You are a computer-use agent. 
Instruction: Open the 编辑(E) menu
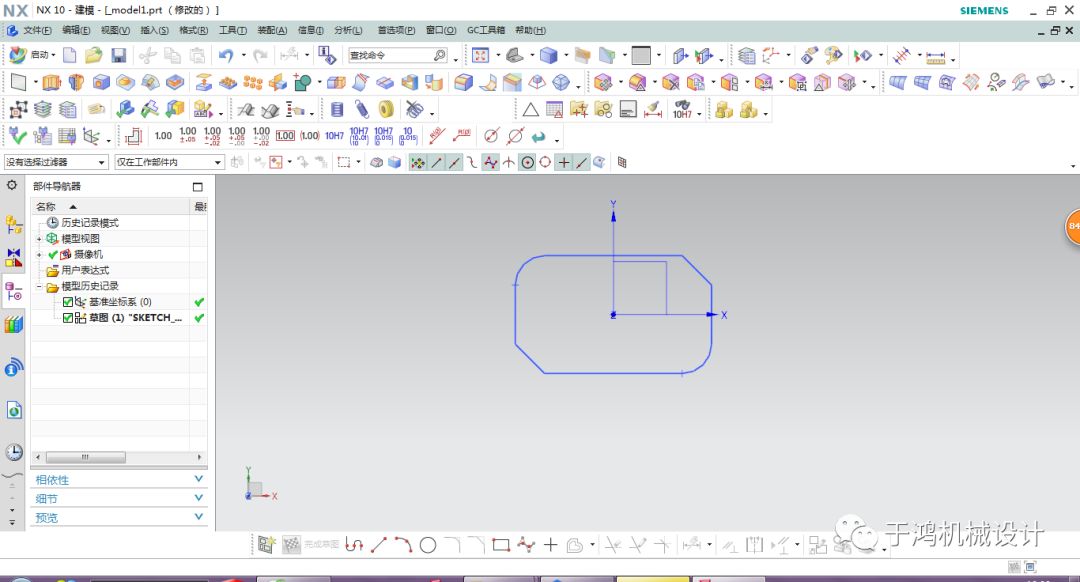click(x=76, y=30)
